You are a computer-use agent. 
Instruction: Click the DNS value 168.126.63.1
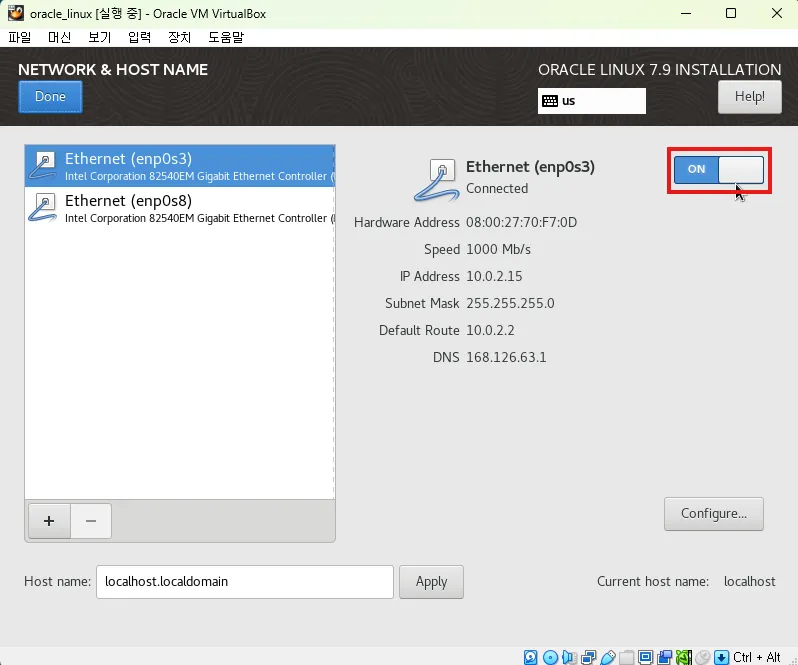506,357
